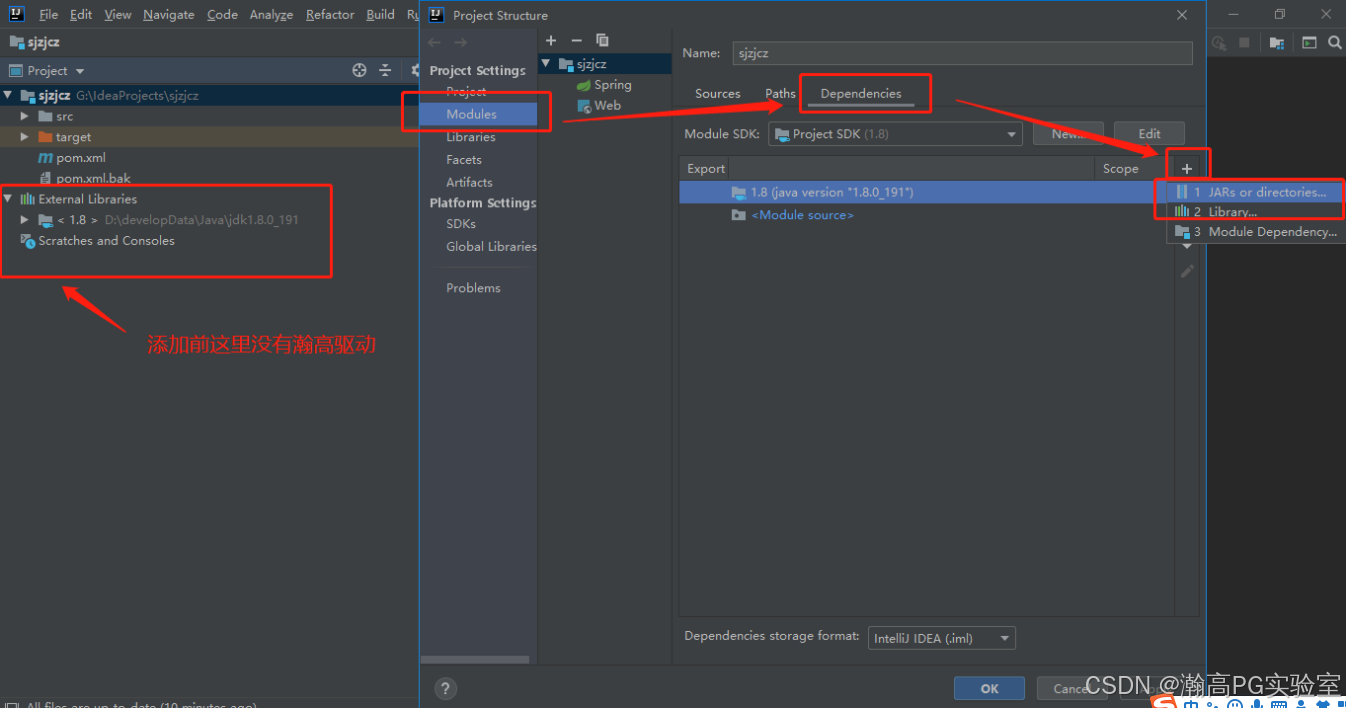
Task: Click the forward arrow in Project Structure
Action: tap(460, 42)
